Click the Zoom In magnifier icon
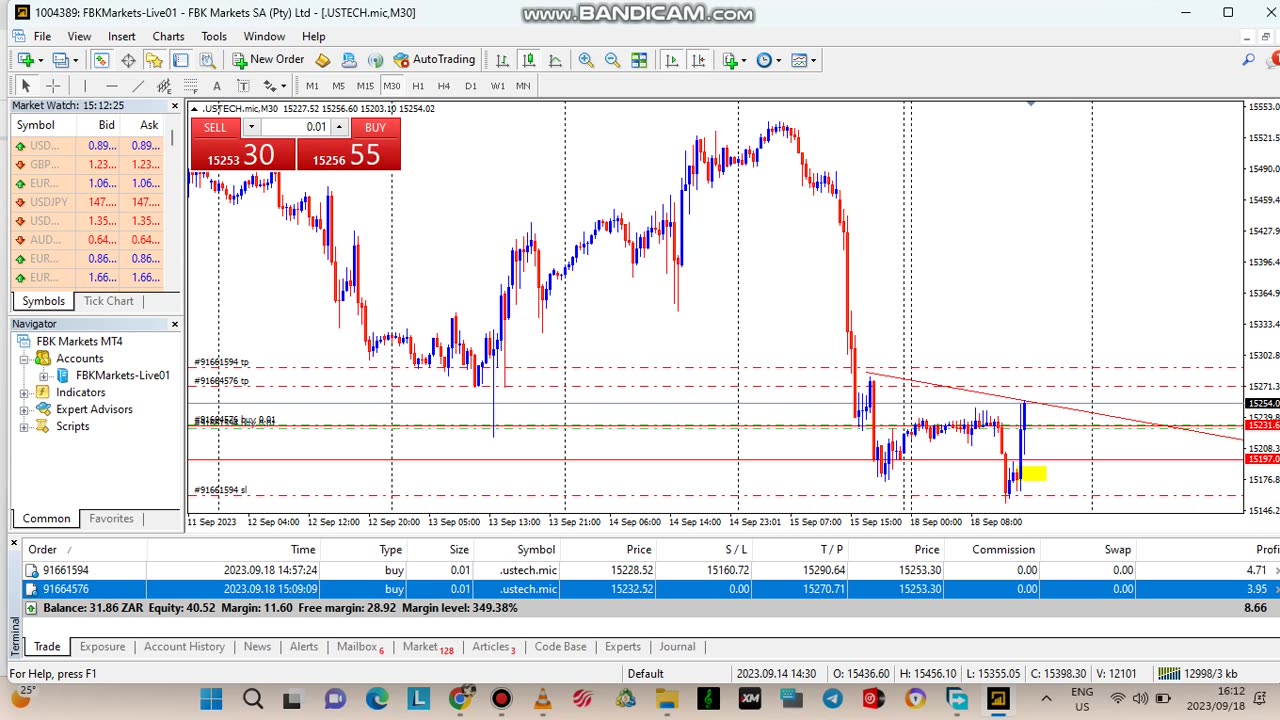 tap(586, 60)
